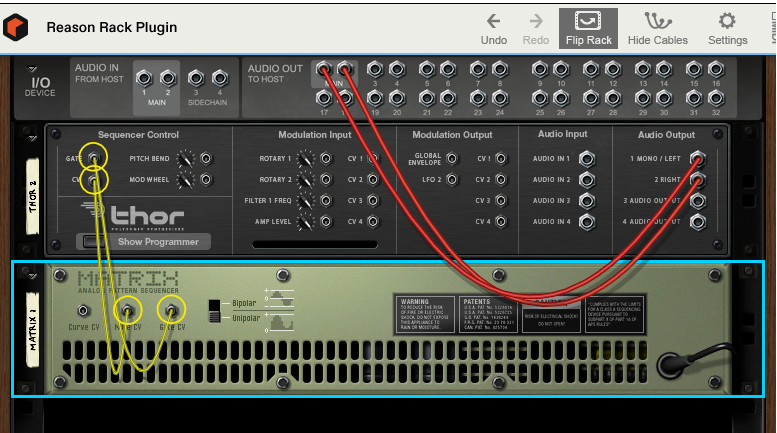
Task: Click the Sequencer Control section heading
Action: tap(138, 135)
